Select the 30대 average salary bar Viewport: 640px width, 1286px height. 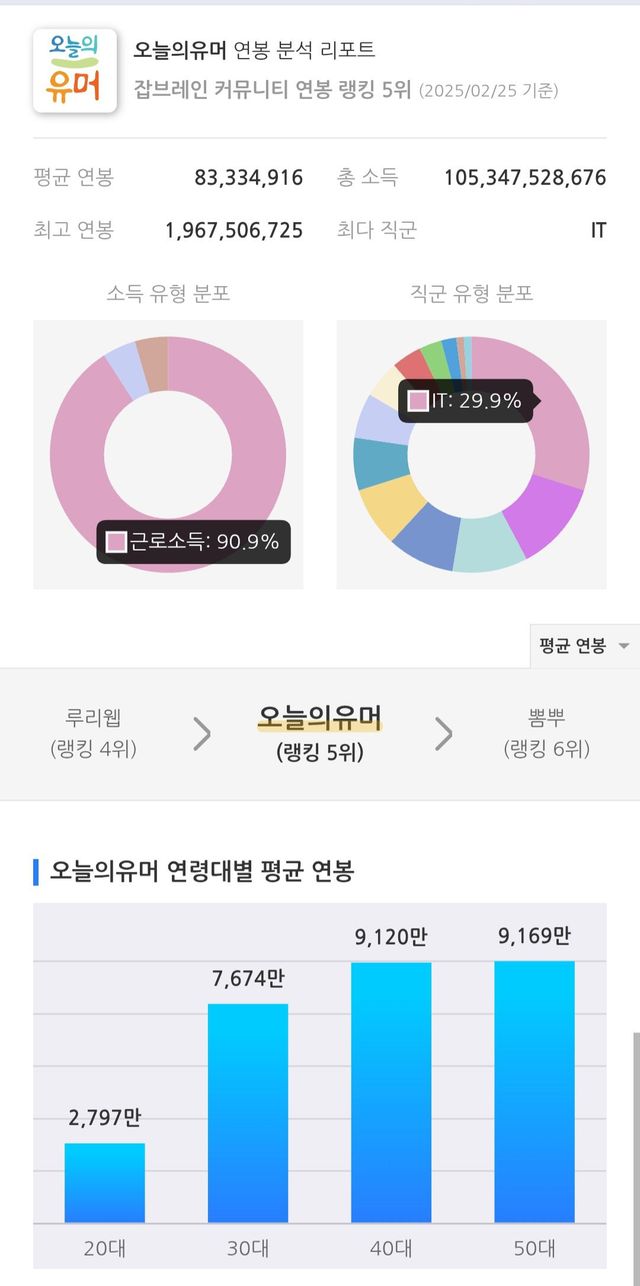(248, 1113)
